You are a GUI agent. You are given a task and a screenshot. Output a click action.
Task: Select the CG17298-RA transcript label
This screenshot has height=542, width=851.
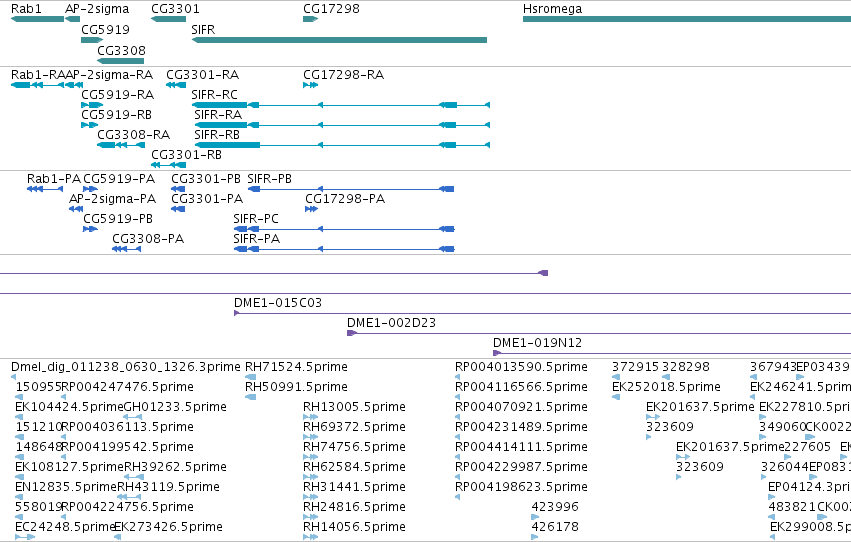[344, 74]
